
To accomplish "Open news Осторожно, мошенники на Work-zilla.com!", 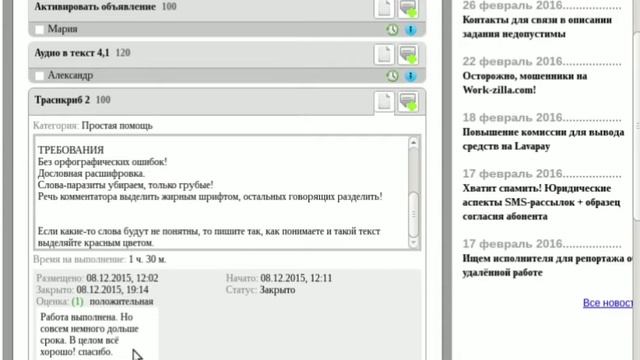I will 524,83.
